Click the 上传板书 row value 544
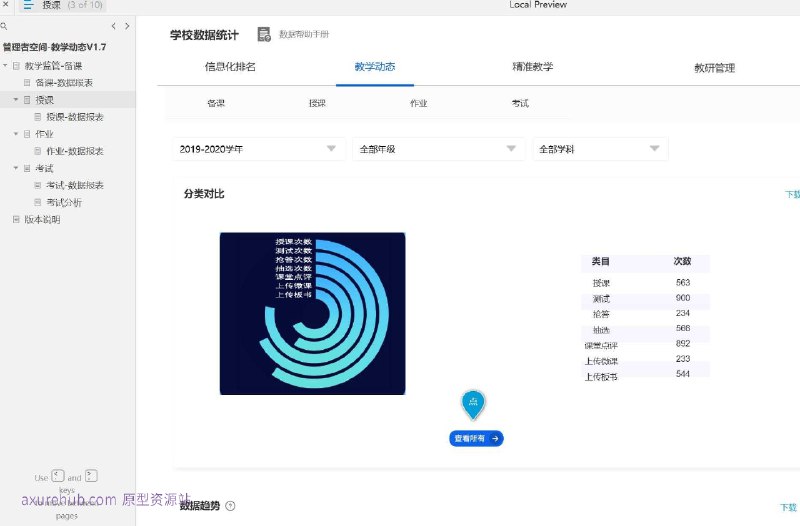Screen dimensions: 800x526 683,374
